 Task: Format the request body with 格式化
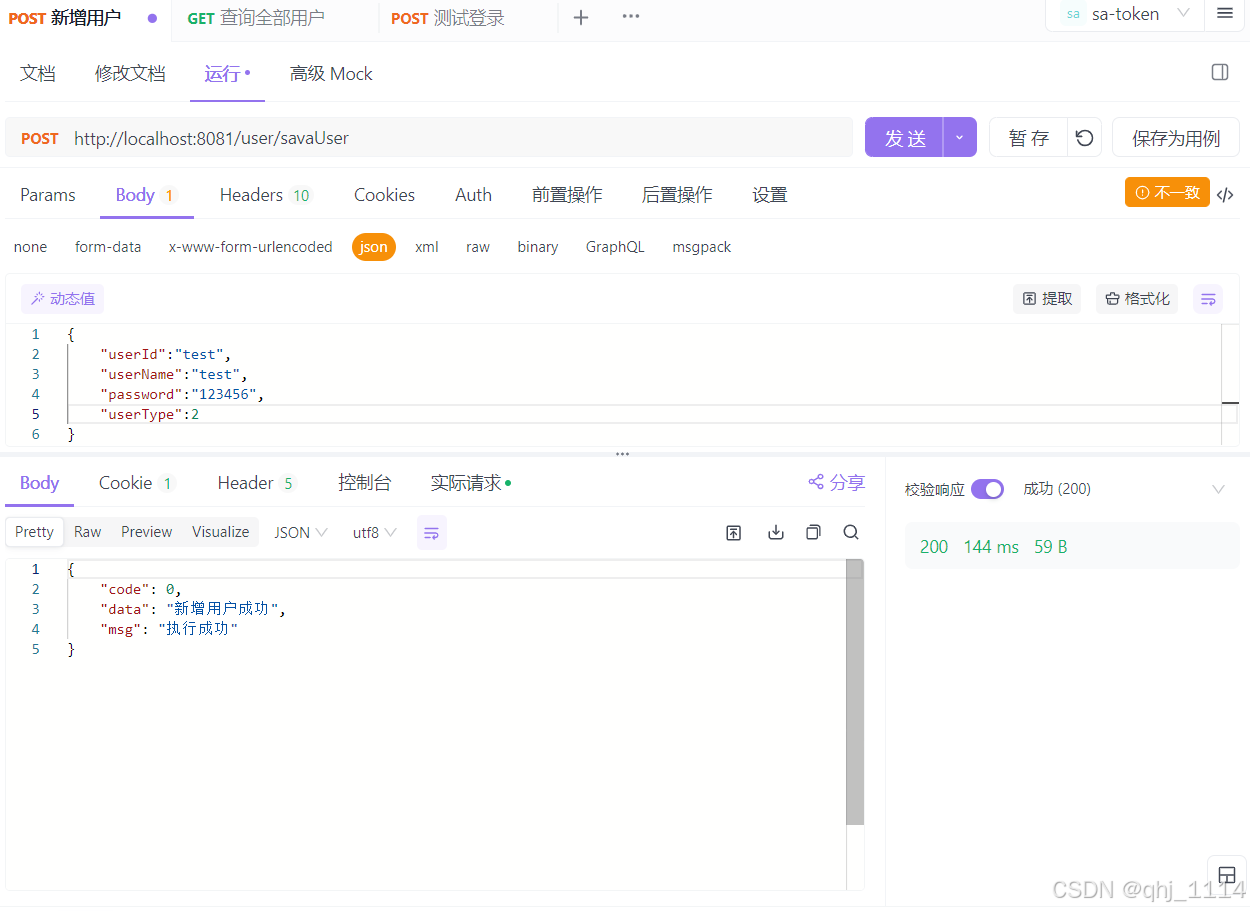click(x=1137, y=298)
